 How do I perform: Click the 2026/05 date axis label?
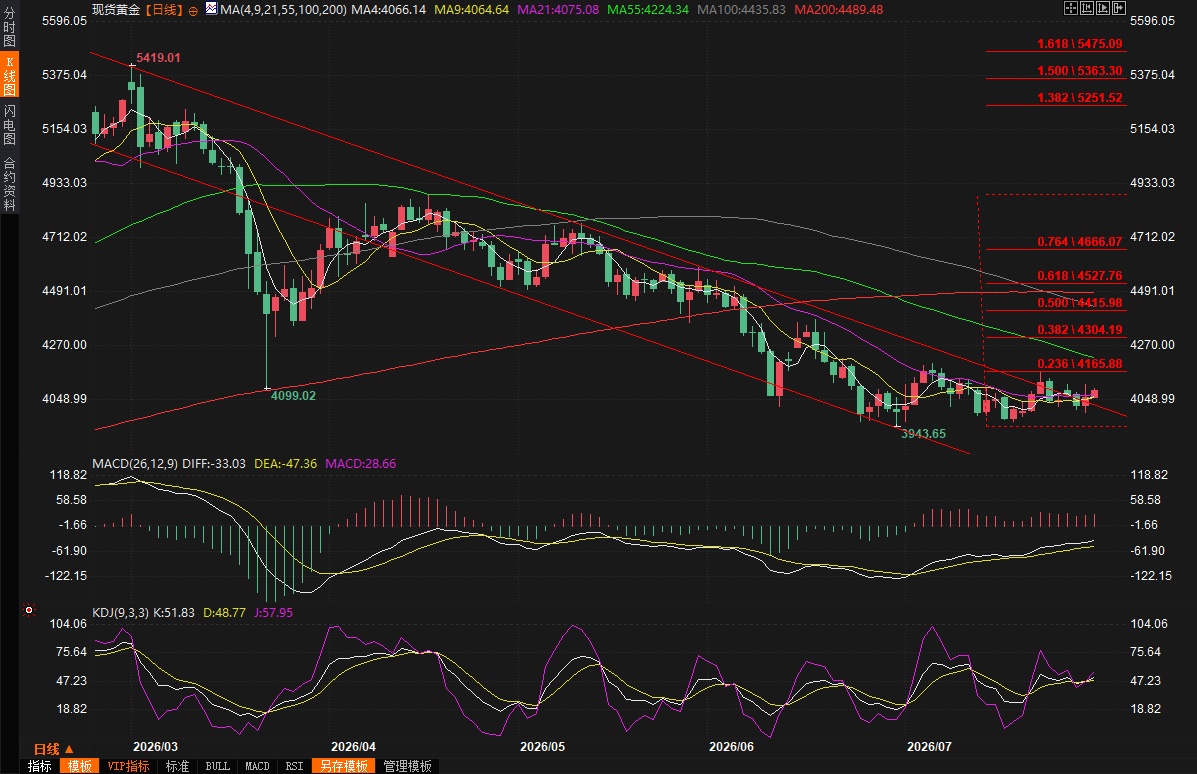pyautogui.click(x=542, y=747)
